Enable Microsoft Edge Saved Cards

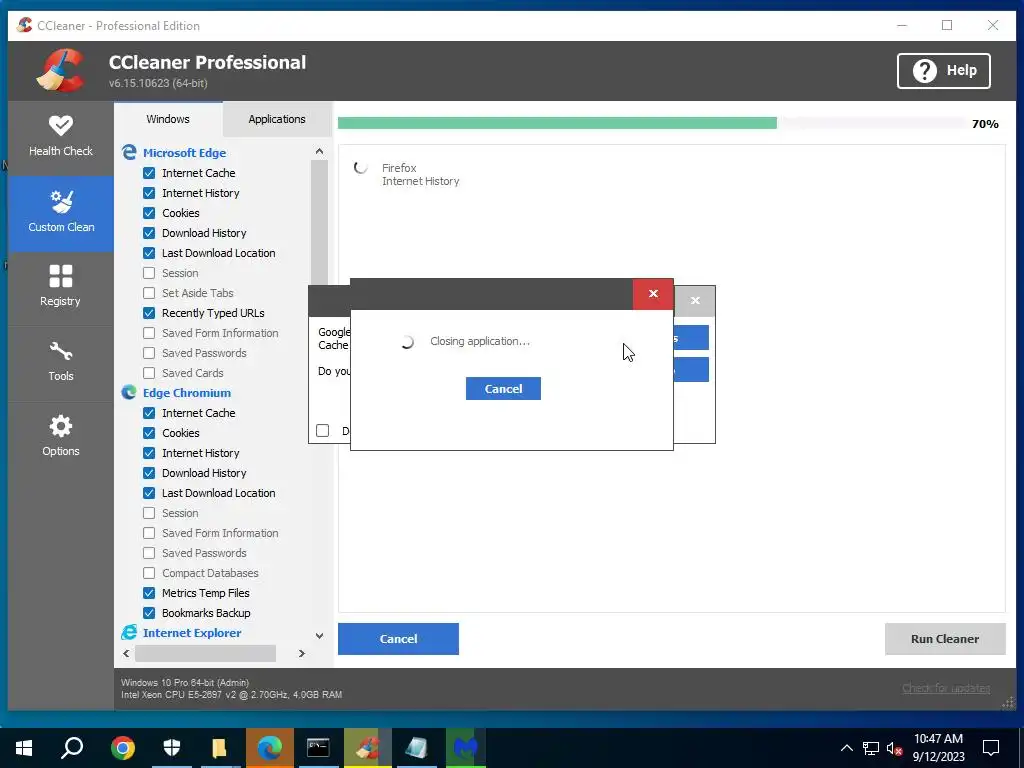point(149,373)
